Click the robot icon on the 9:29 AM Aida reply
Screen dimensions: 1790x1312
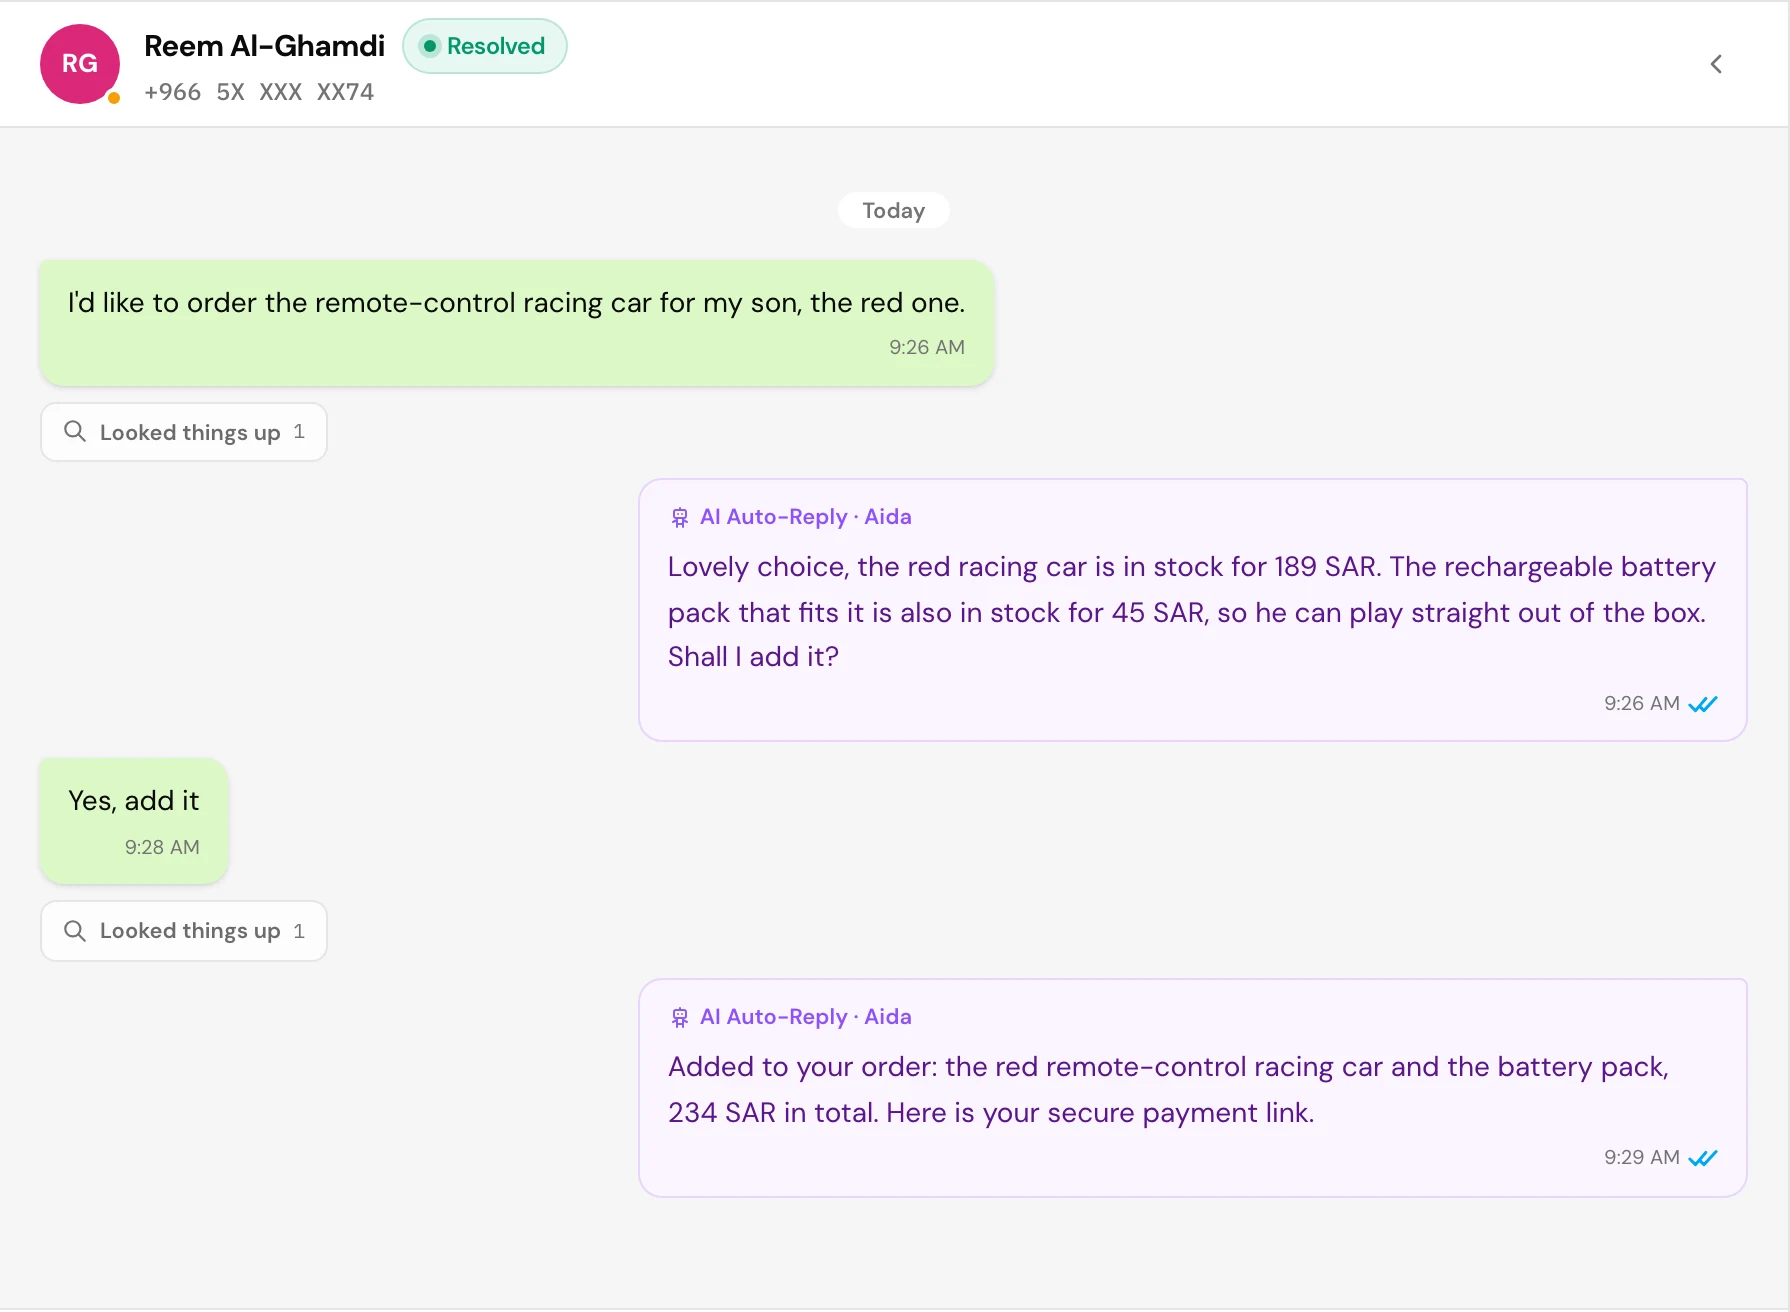click(x=680, y=1017)
